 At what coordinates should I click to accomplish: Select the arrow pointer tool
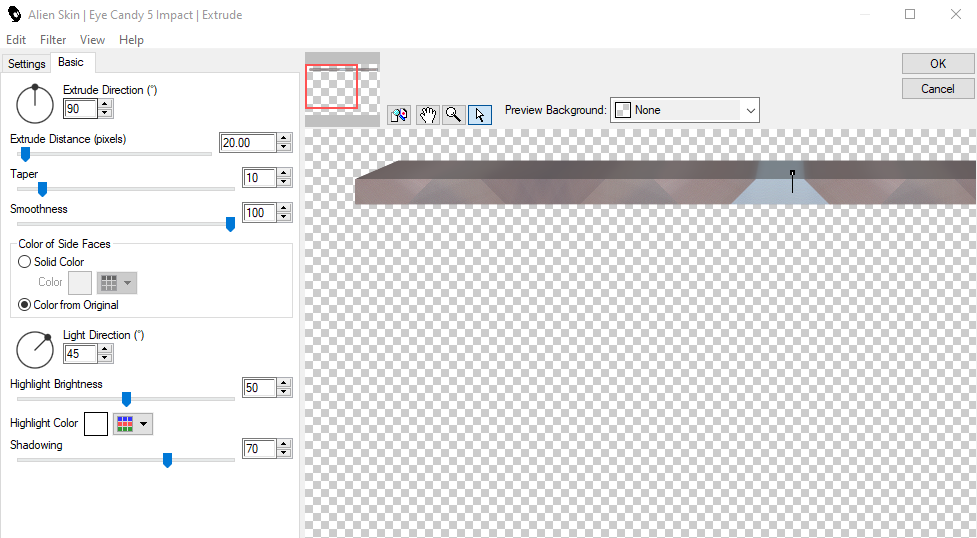tap(480, 115)
